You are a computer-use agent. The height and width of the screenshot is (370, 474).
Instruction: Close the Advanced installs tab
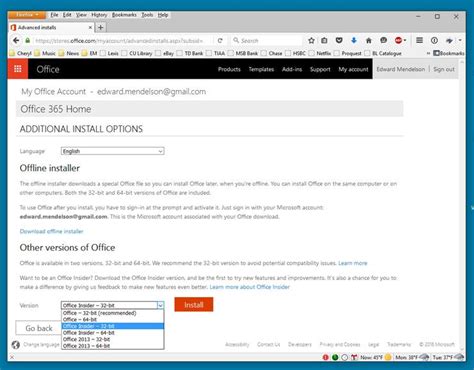90,27
